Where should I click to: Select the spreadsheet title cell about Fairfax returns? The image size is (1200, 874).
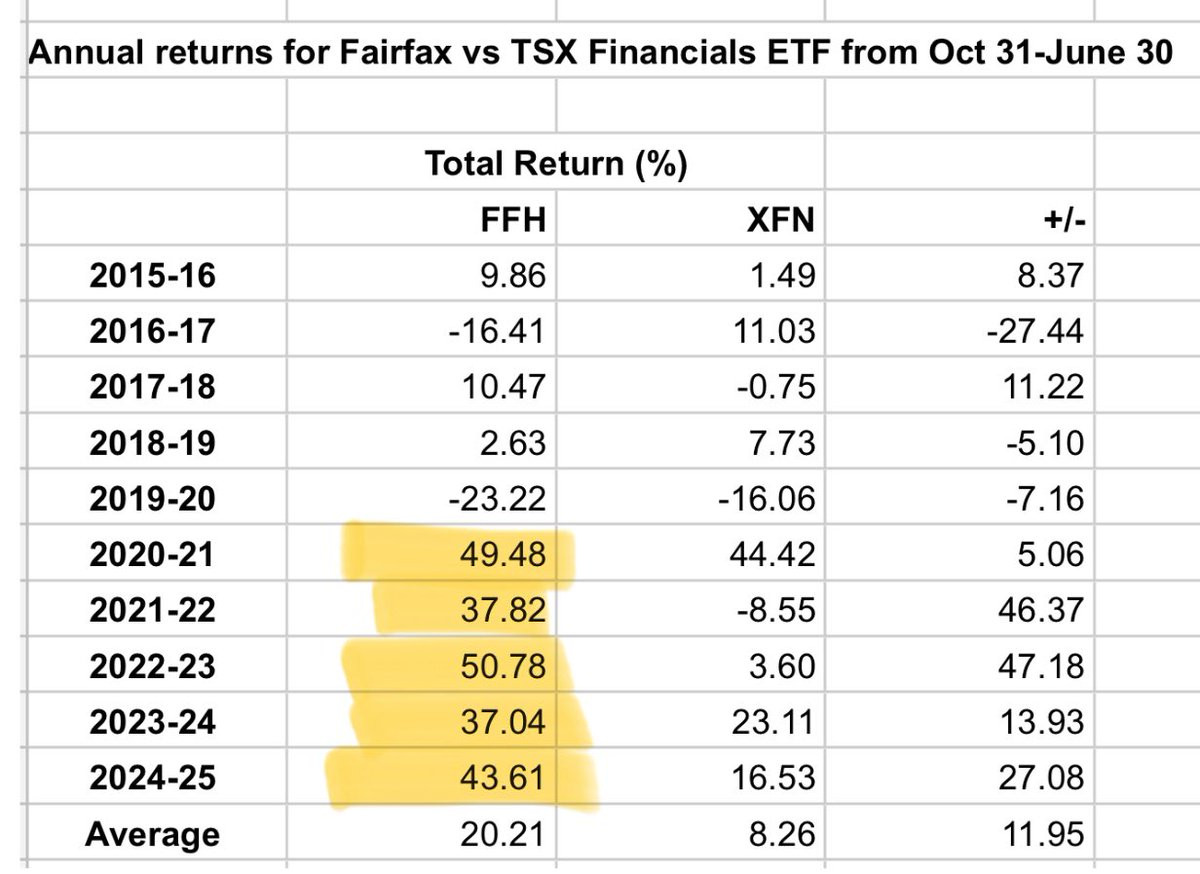tap(600, 52)
